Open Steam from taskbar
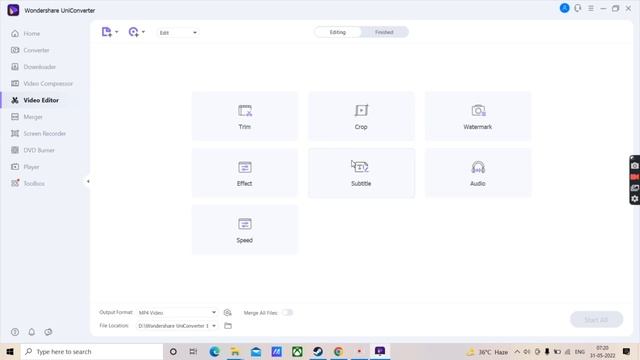 (318, 351)
